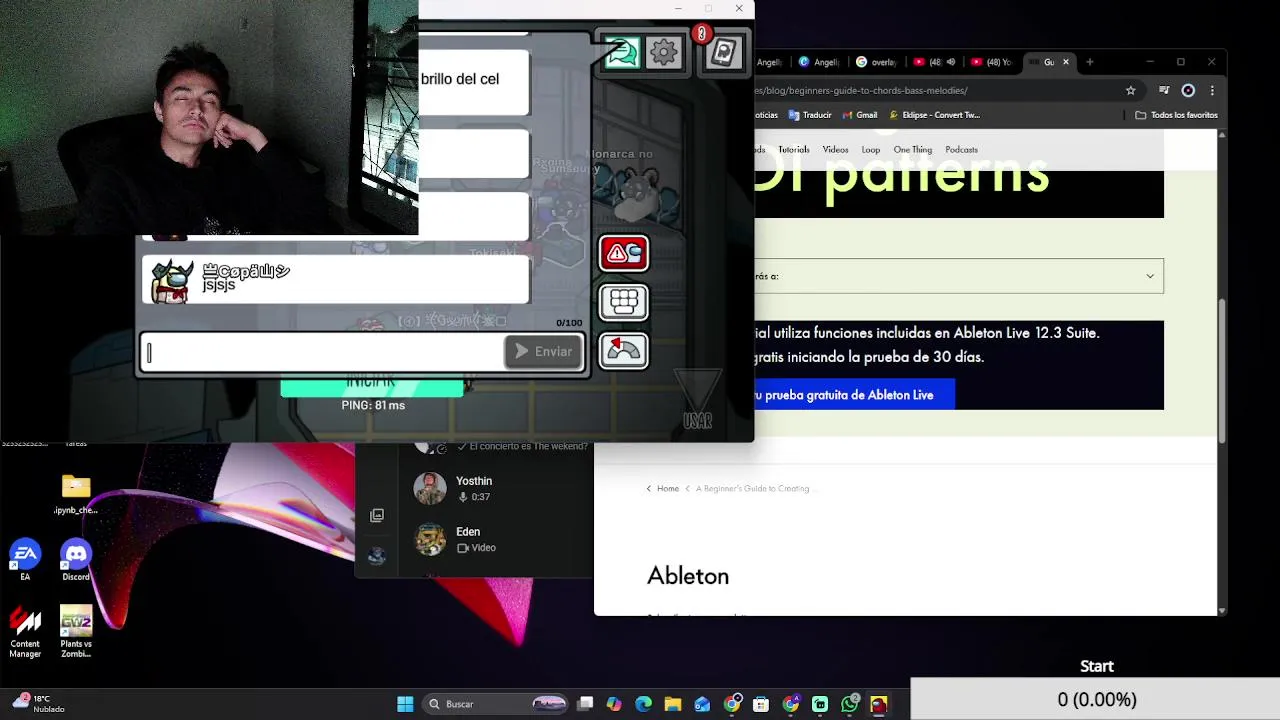Screen dimensions: 1280x720
Task: Open the .ipynb_che... desktop folder
Action: click(x=76, y=494)
